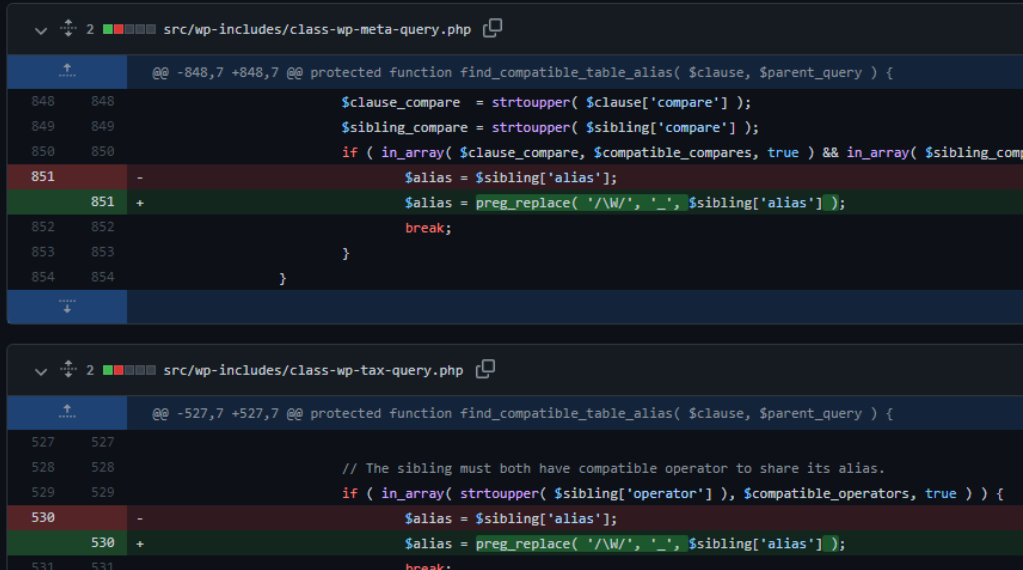Select deleted line number 851
Viewport: 1023px width, 570px height.
tap(42, 177)
